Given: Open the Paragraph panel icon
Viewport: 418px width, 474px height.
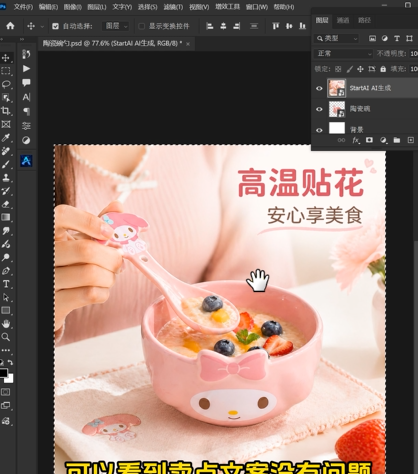Looking at the screenshot, I should point(26,111).
